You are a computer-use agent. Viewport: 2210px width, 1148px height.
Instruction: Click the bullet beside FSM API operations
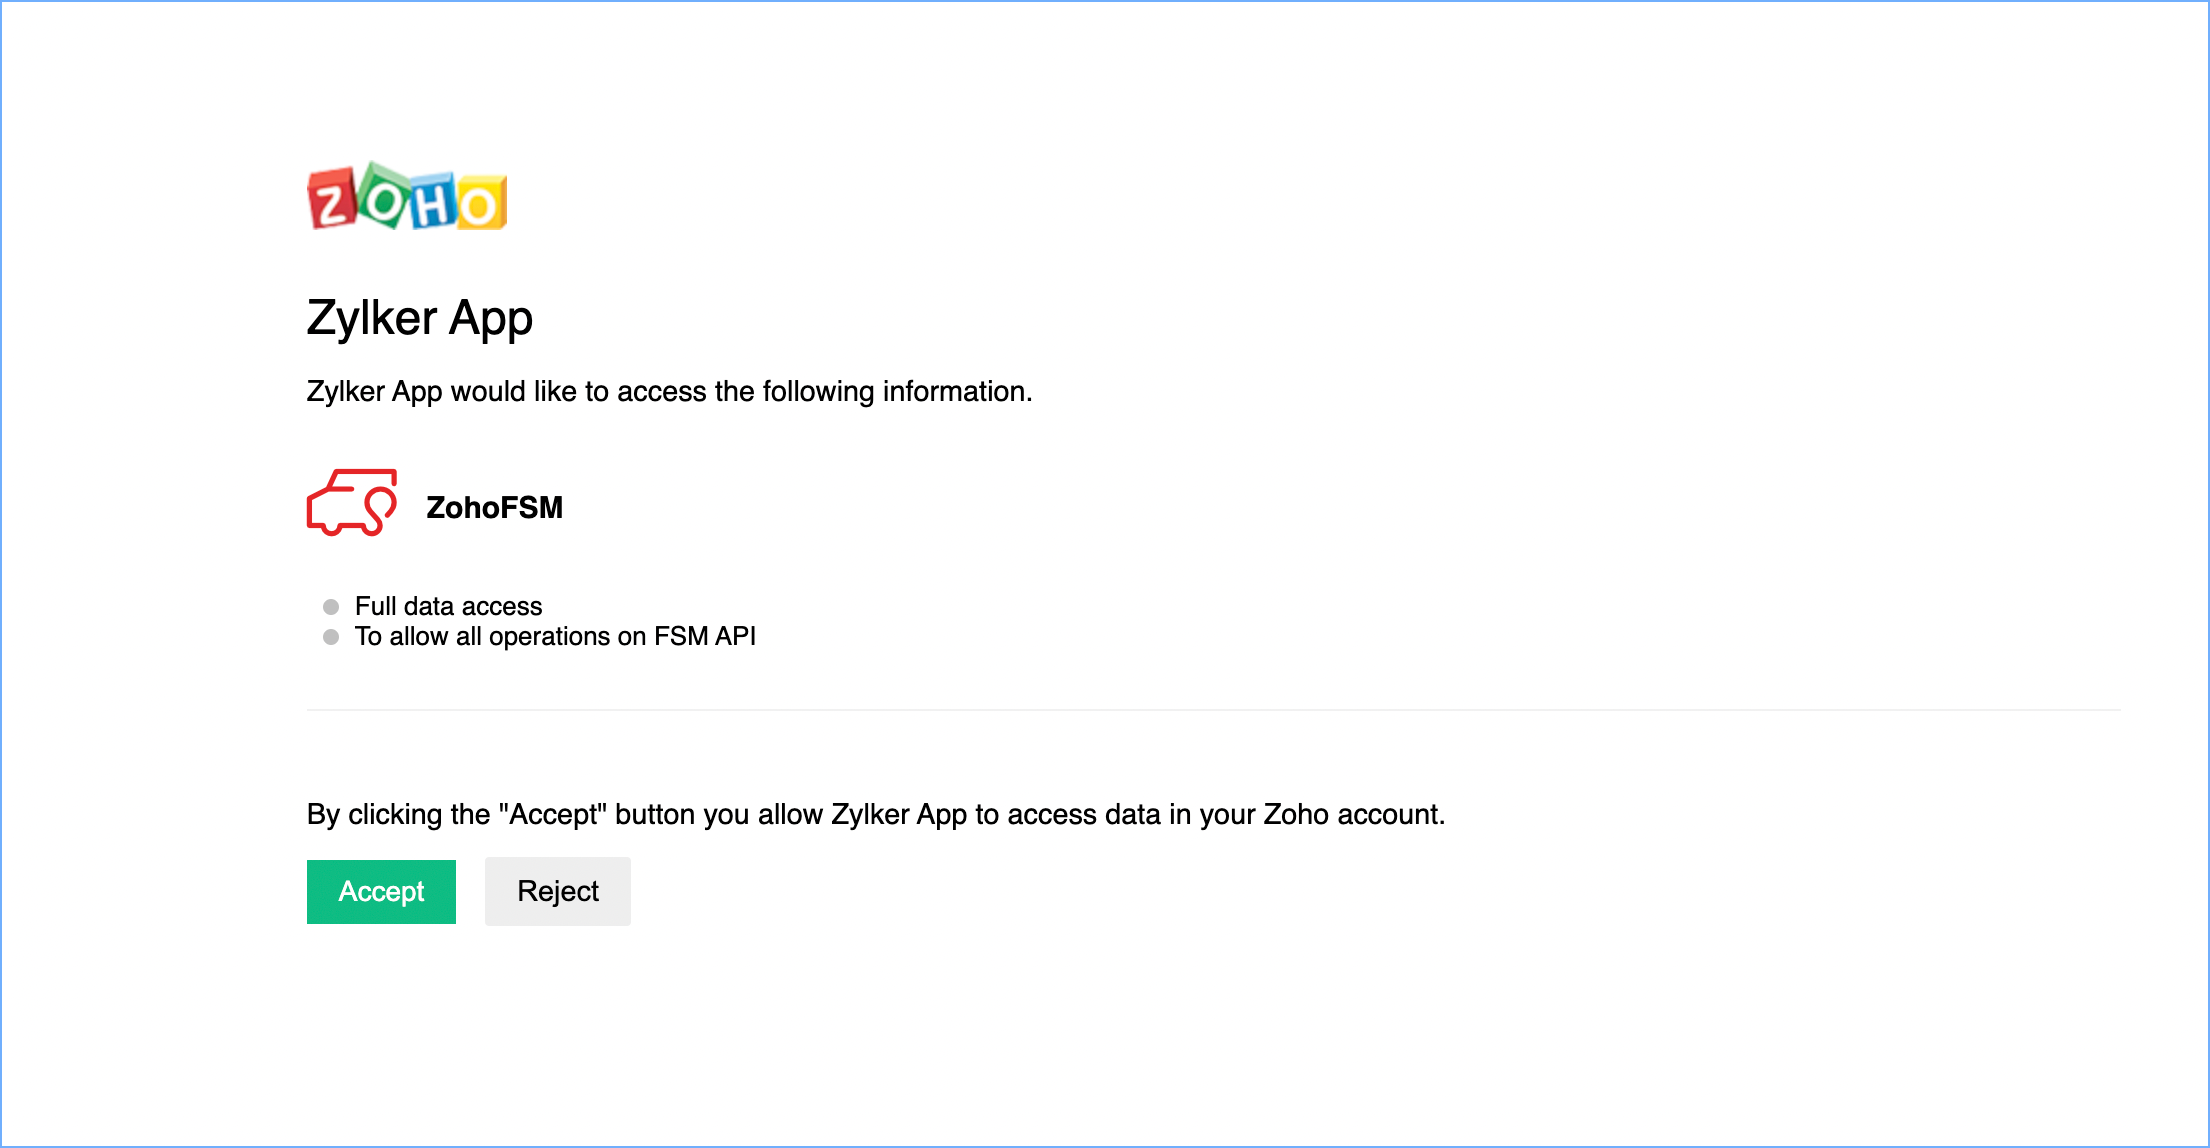[x=331, y=637]
